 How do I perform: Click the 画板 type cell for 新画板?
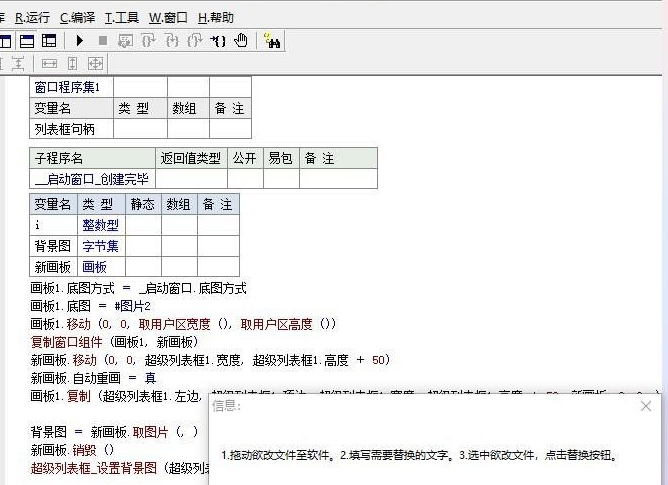pyautogui.click(x=101, y=267)
